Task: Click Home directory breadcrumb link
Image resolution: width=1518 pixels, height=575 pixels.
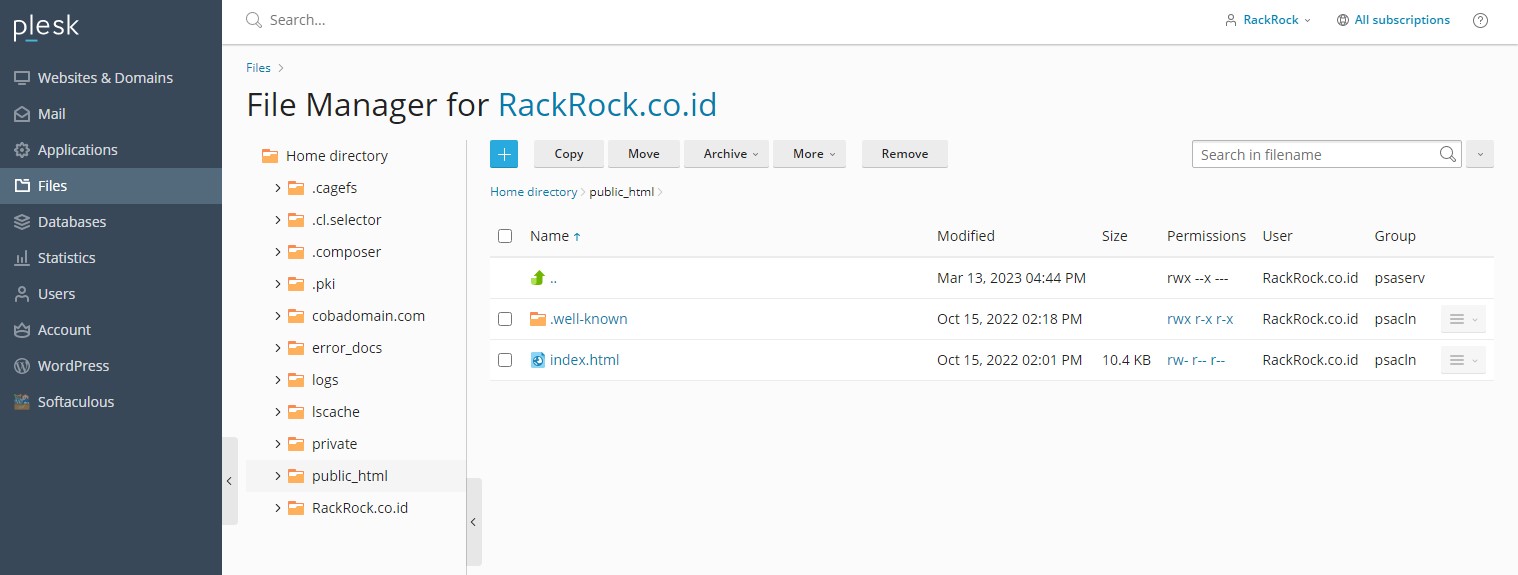Action: pyautogui.click(x=533, y=192)
